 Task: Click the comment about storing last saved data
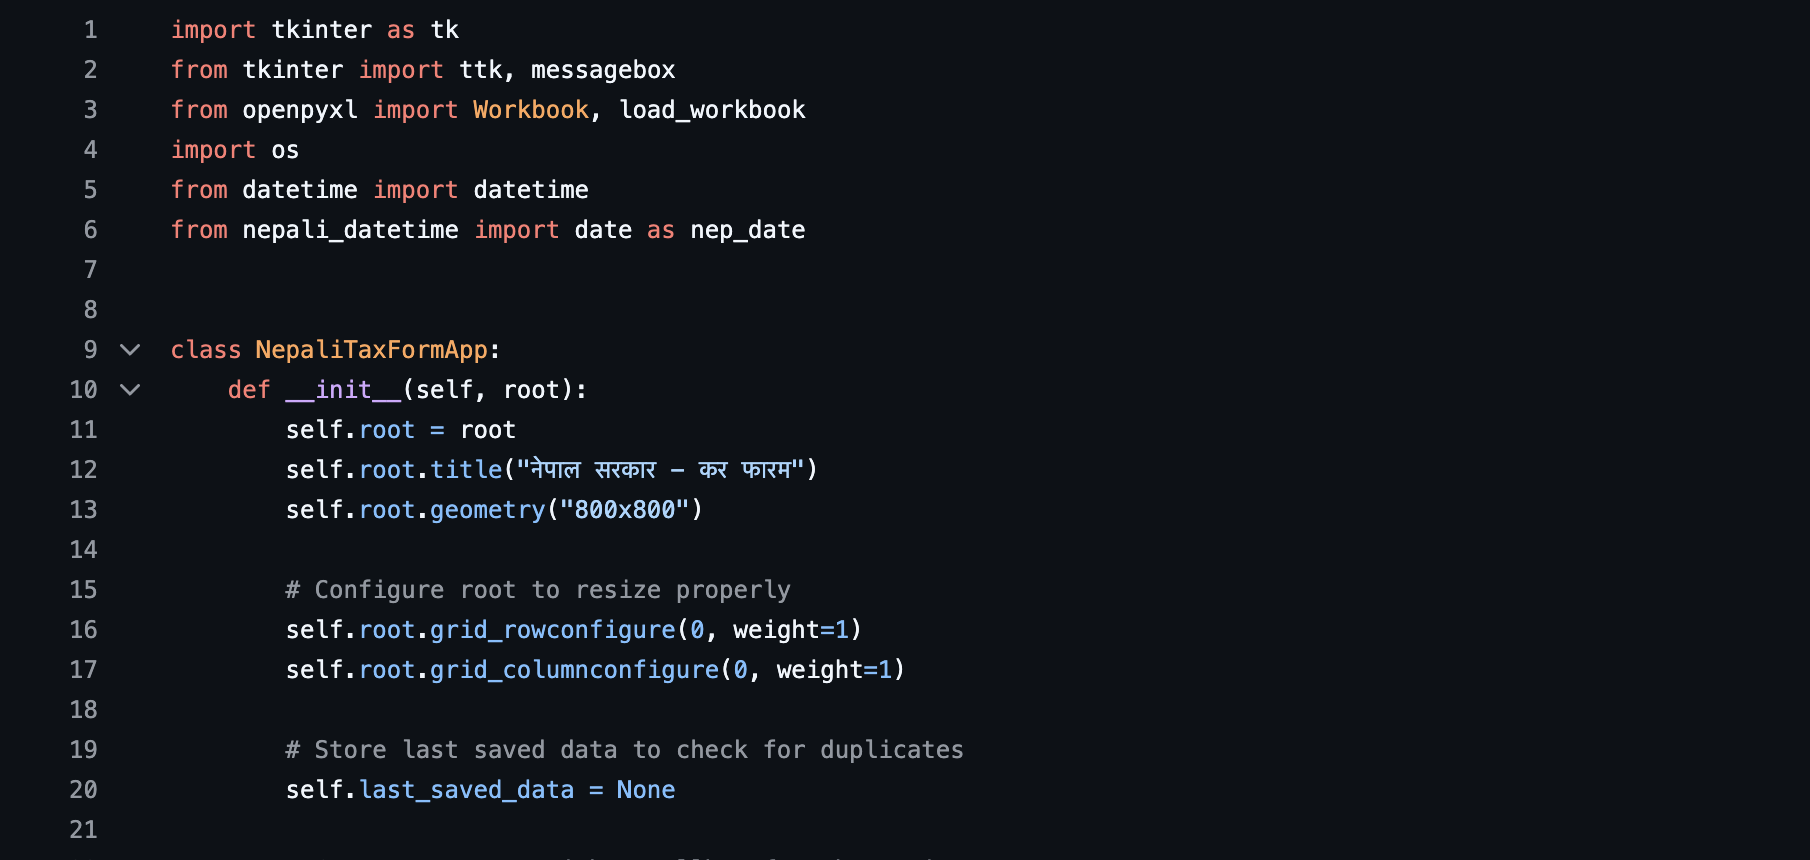(625, 750)
